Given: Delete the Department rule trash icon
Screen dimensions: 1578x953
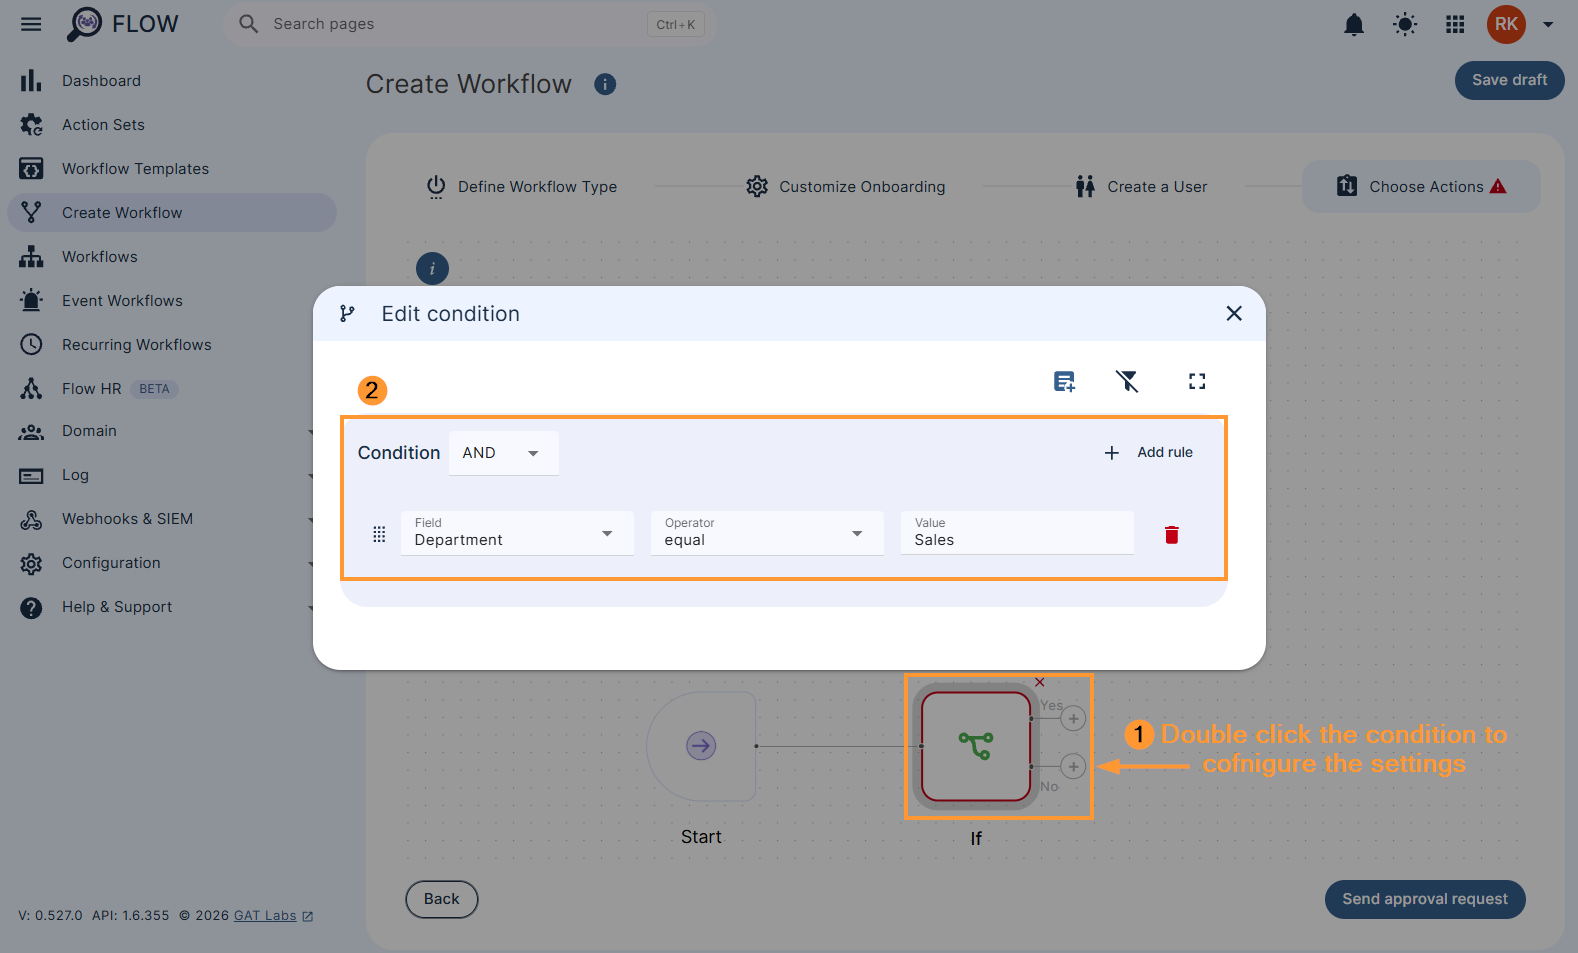Looking at the screenshot, I should coord(1172,535).
